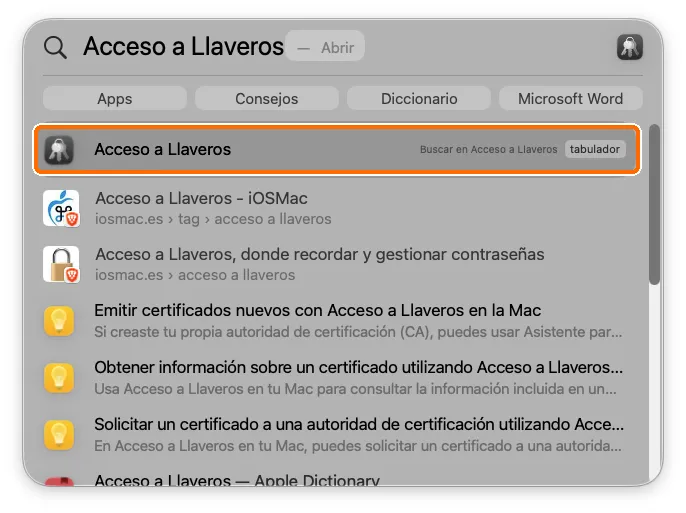The image size is (686, 513).
Task: Click the tabulador key badge
Action: point(595,149)
